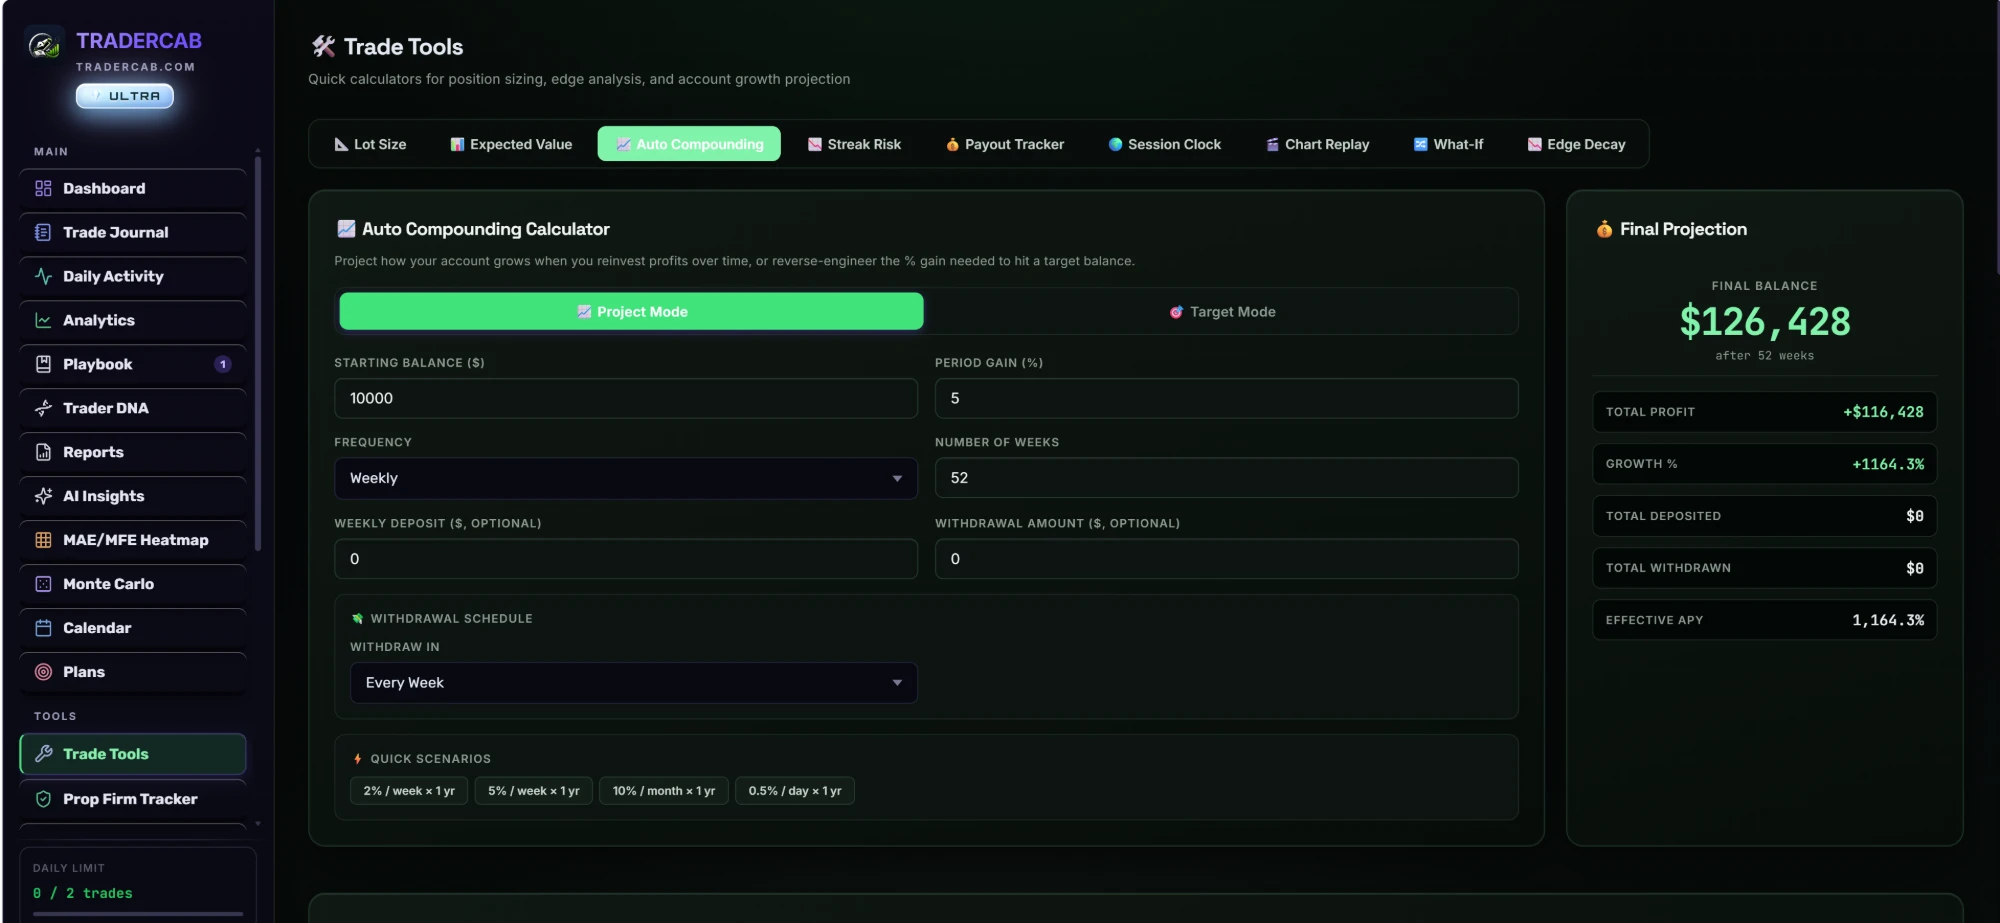2000x923 pixels.
Task: Click the MAE/MFE Heatmap table icon
Action: (x=43, y=540)
